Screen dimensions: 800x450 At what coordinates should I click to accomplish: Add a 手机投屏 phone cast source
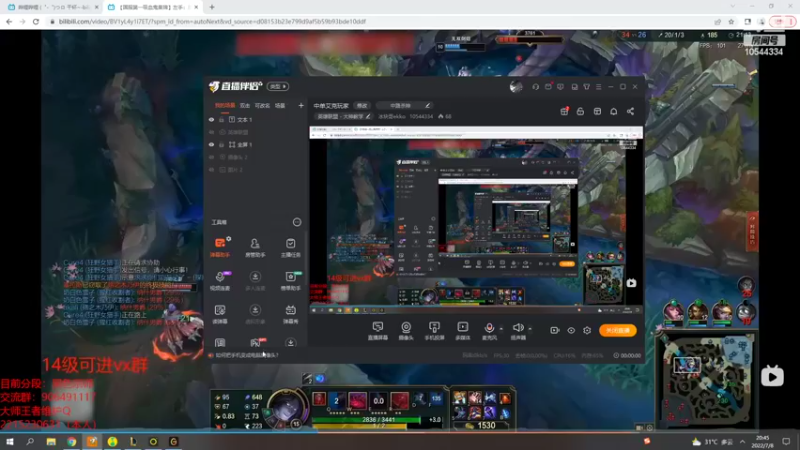click(x=434, y=331)
